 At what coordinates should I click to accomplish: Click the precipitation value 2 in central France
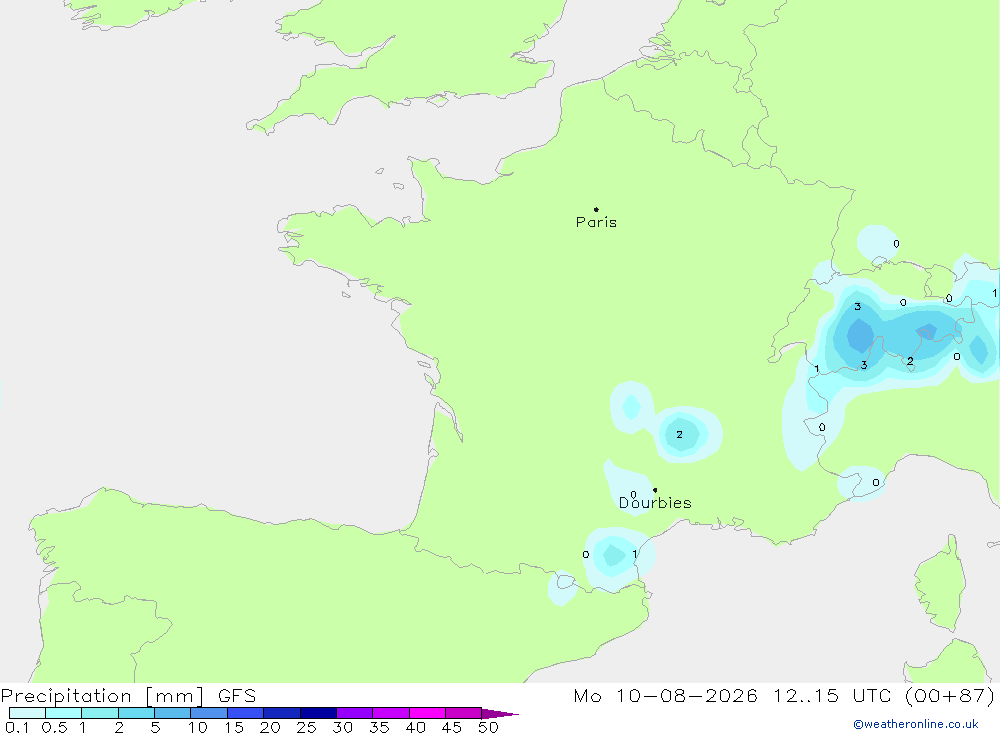click(x=679, y=434)
